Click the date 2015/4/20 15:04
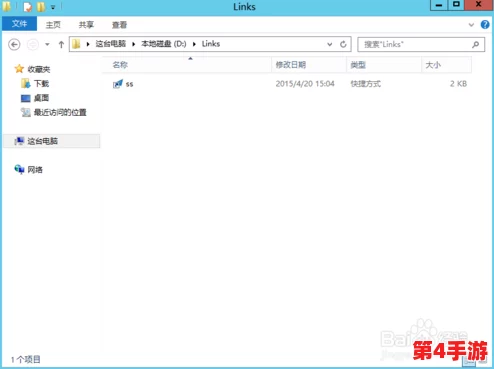The image size is (494, 369). [305, 84]
